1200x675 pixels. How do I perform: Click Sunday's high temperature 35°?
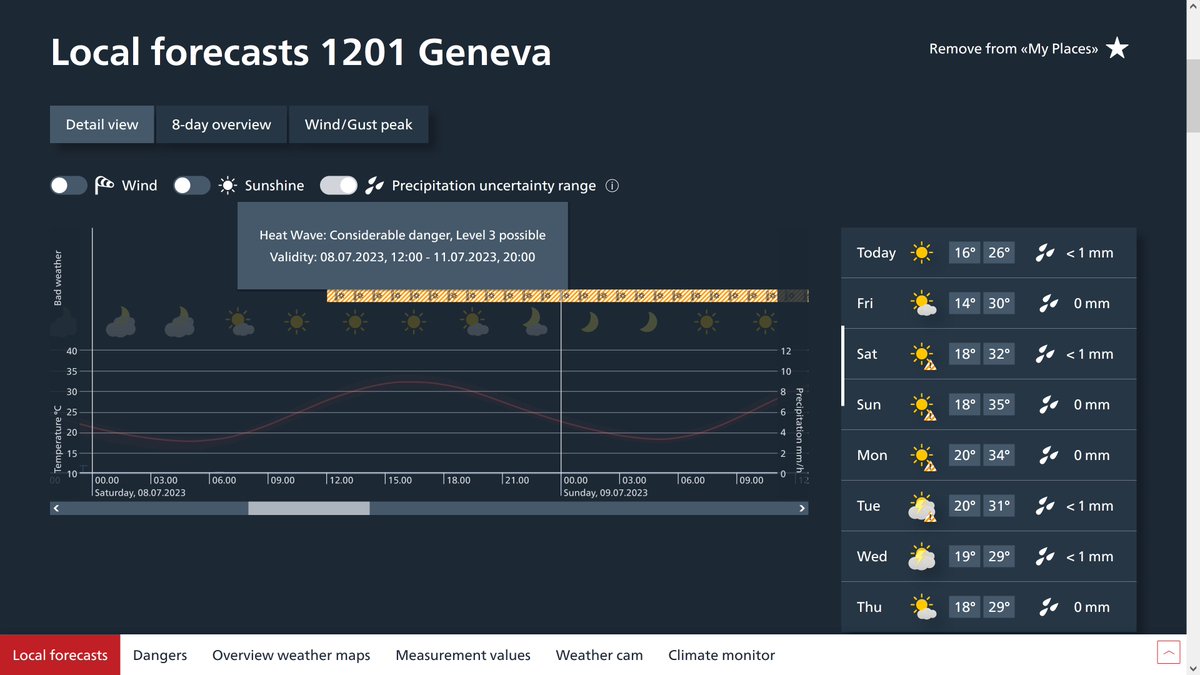pos(998,405)
